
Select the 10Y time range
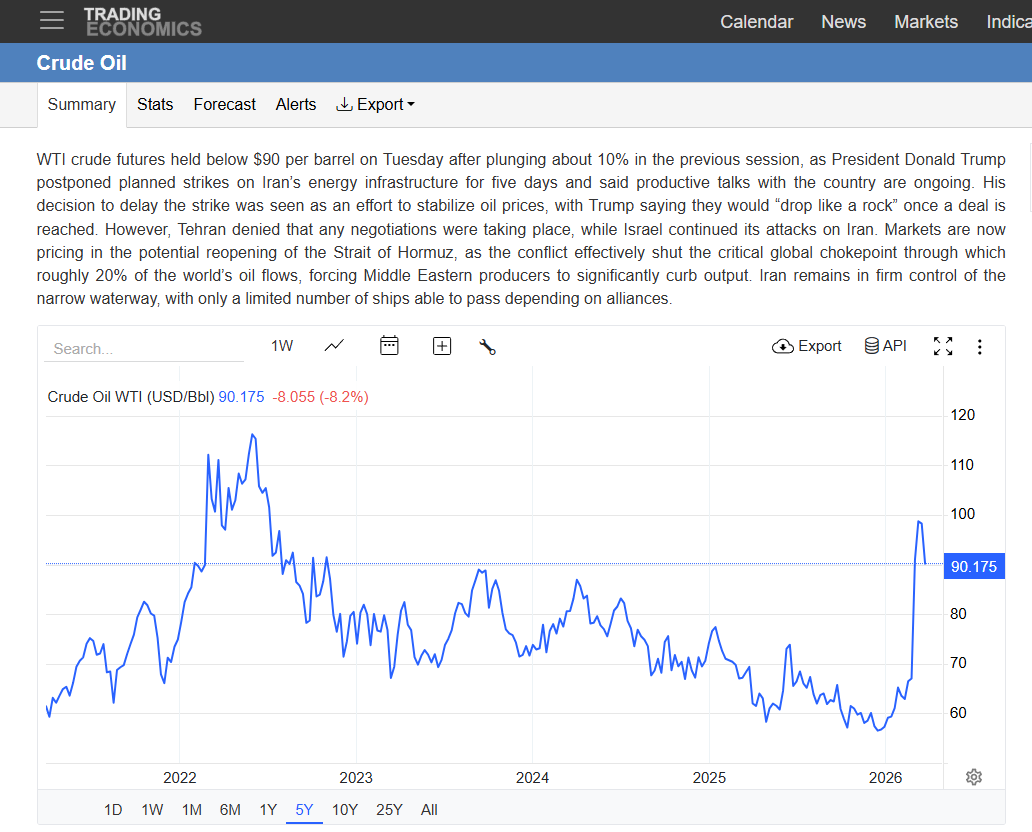pyautogui.click(x=344, y=810)
